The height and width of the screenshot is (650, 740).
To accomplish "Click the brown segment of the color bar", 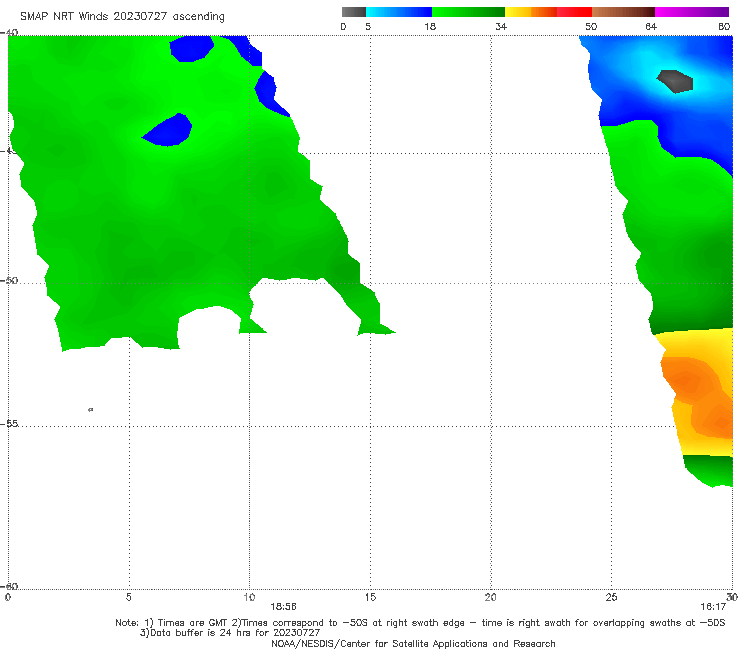I will (x=623, y=12).
